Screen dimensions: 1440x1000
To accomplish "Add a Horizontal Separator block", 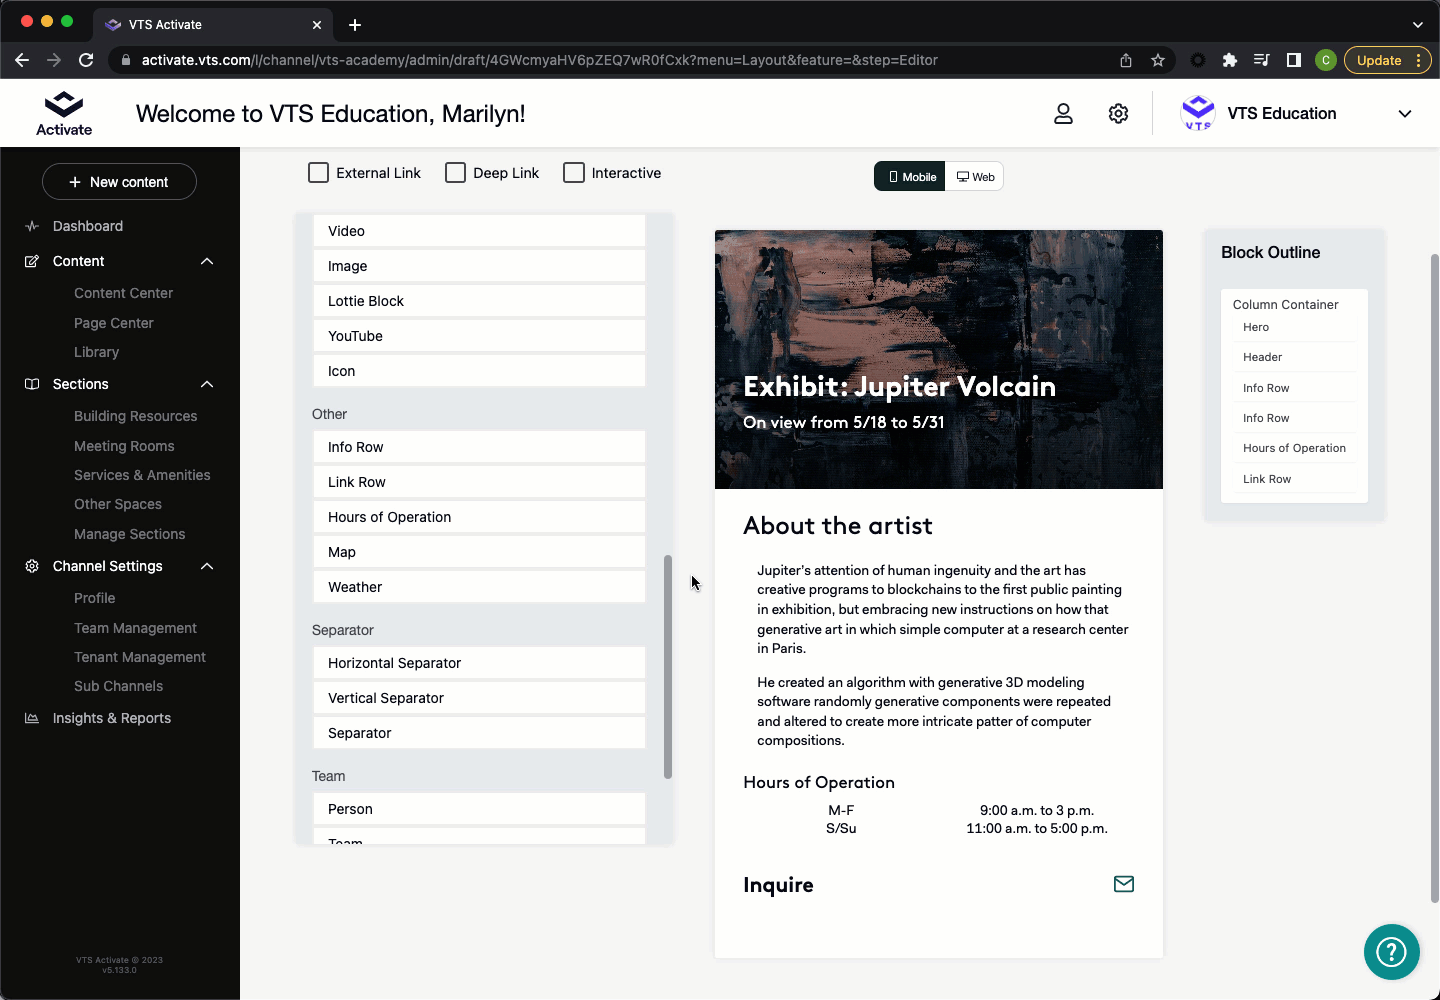I will click(x=479, y=663).
